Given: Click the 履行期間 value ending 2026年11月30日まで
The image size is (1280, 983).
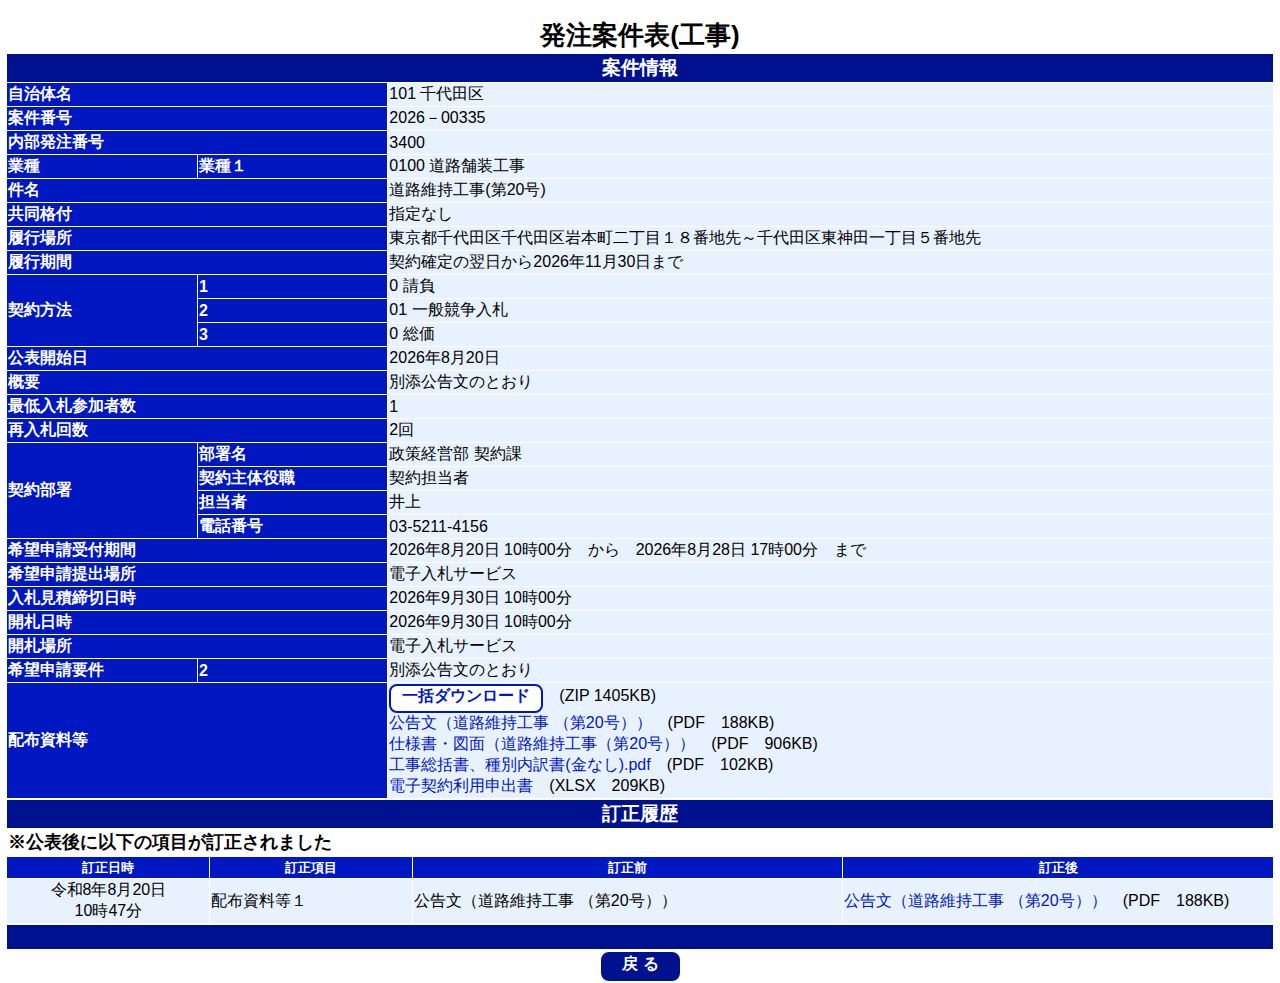Looking at the screenshot, I should 536,262.
